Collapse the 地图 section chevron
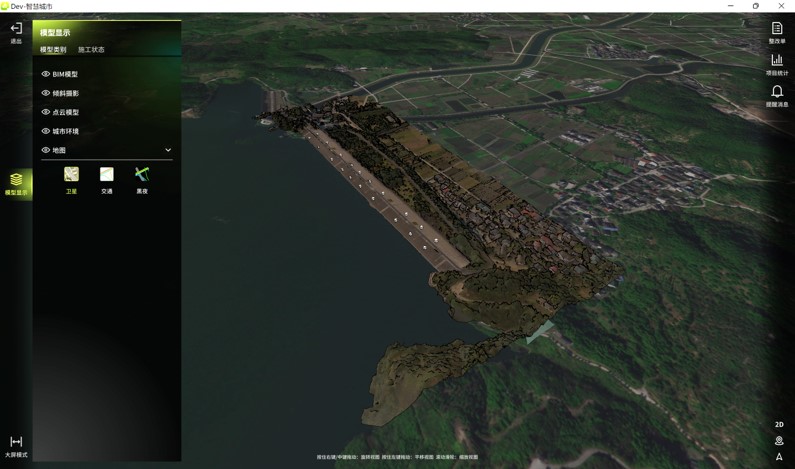The image size is (795, 469). (x=168, y=150)
